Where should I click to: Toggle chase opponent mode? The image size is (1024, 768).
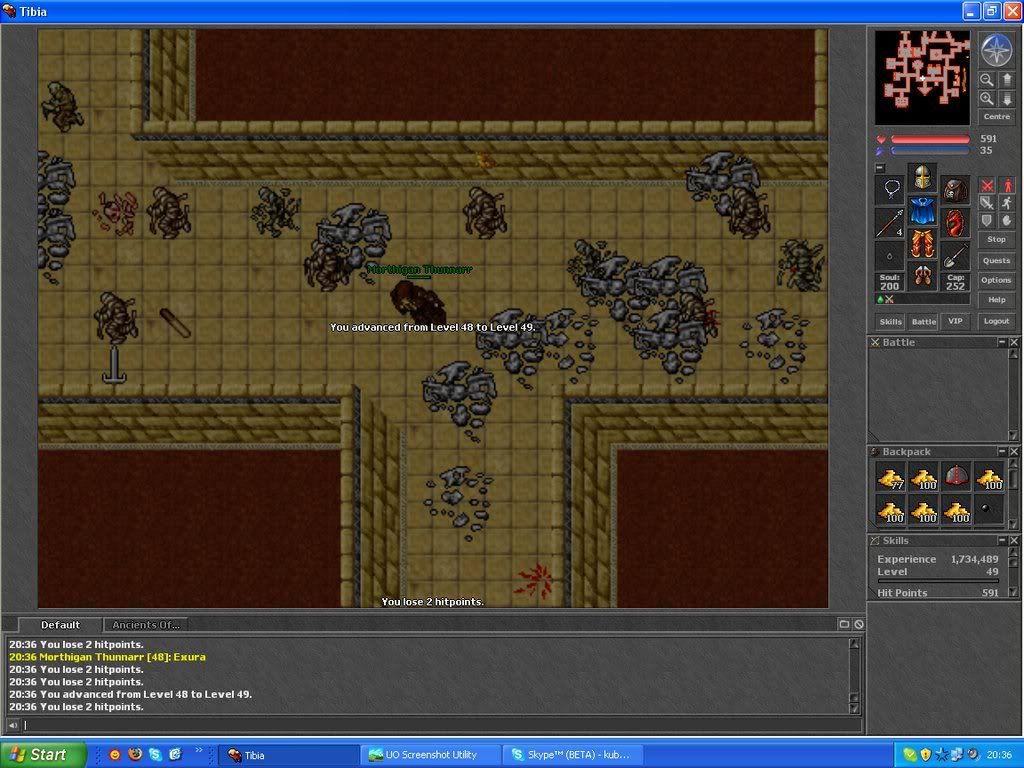1007,203
